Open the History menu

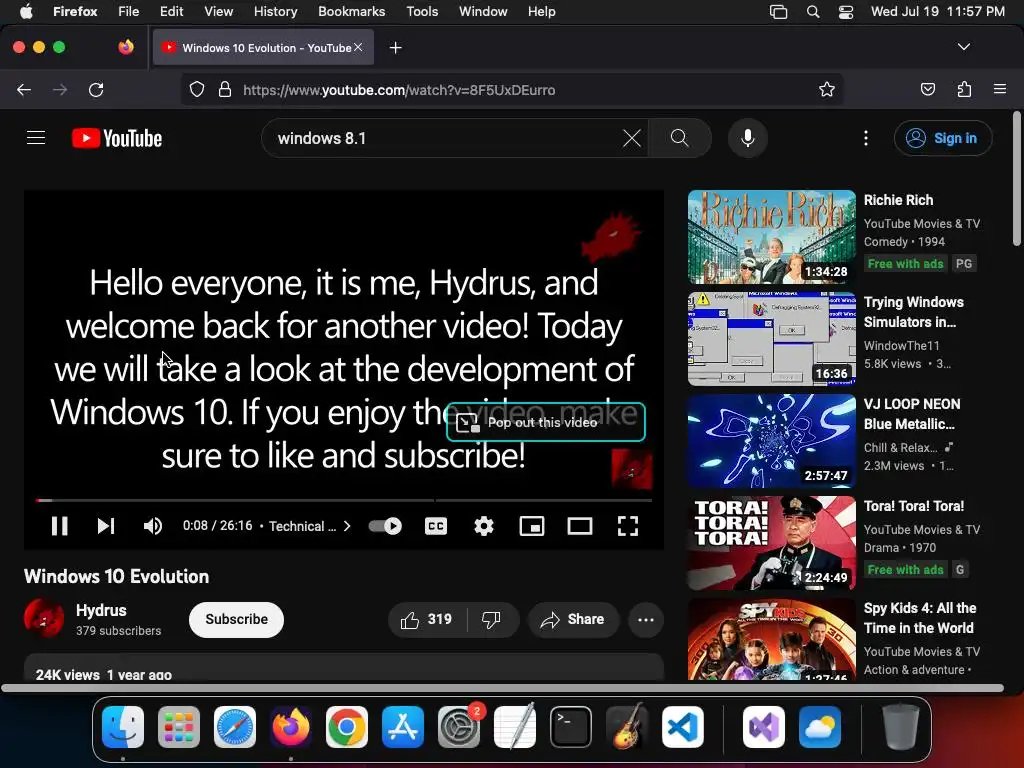(275, 11)
